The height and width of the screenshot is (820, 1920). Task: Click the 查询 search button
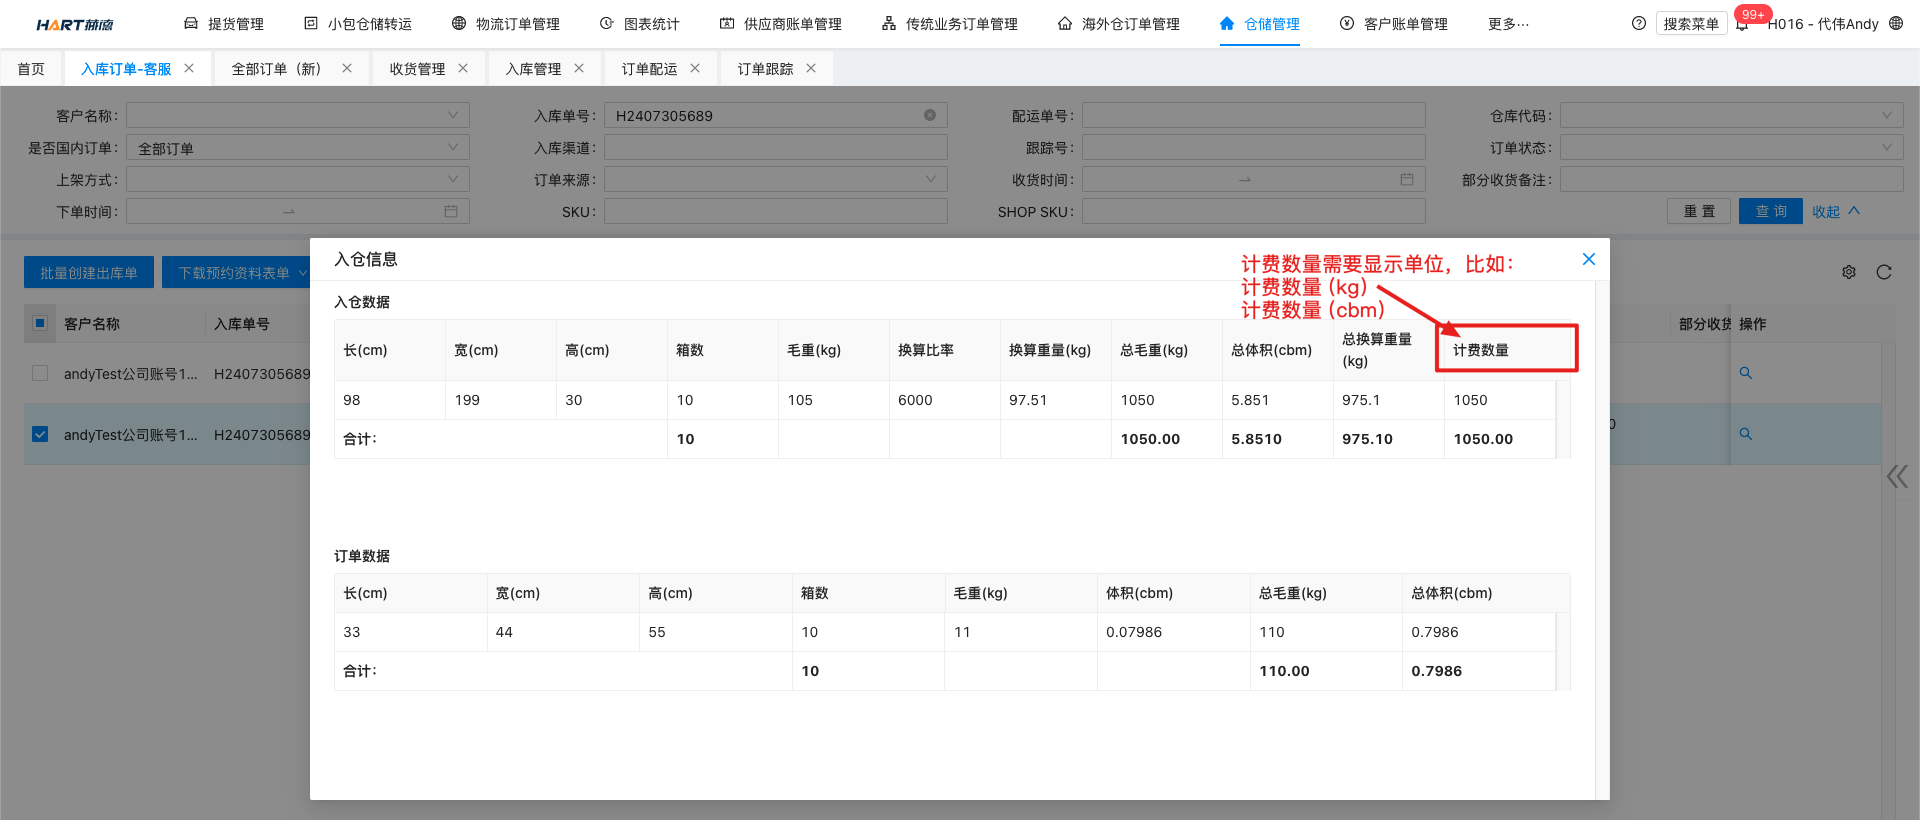point(1770,211)
